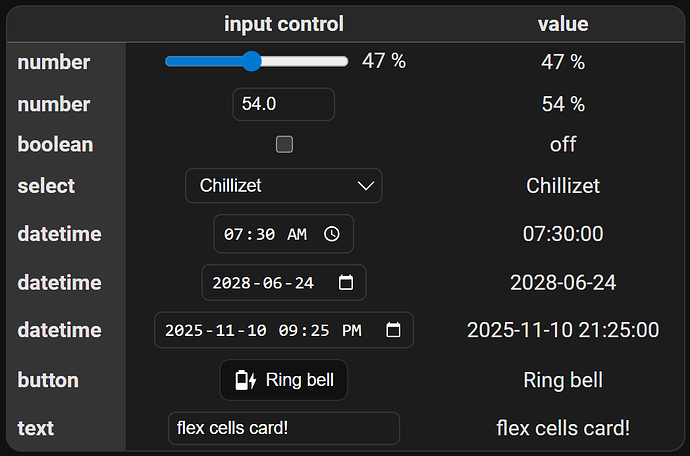The height and width of the screenshot is (456, 690).
Task: Click the dropdown chevron arrow next to Chillizet
Action: point(367,185)
